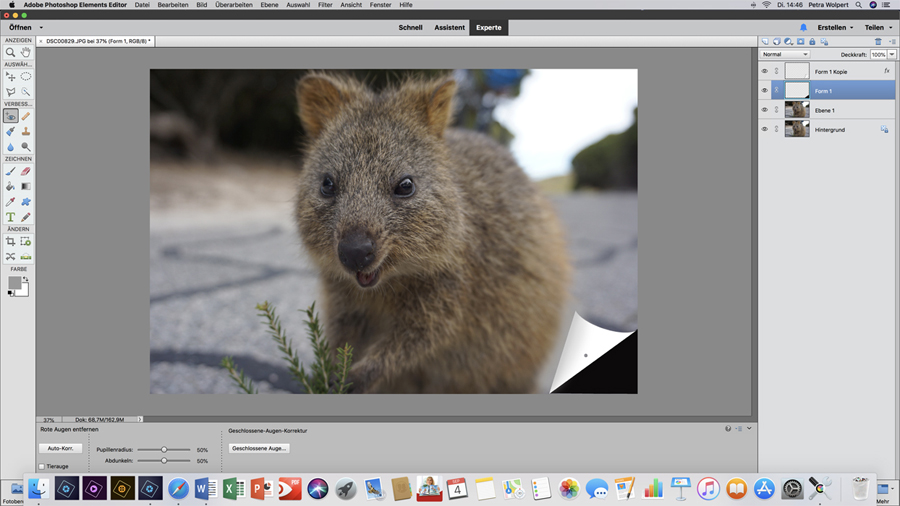Viewport: 900px width, 506px height.
Task: Click the Auto-Korr. button
Action: coord(60,448)
